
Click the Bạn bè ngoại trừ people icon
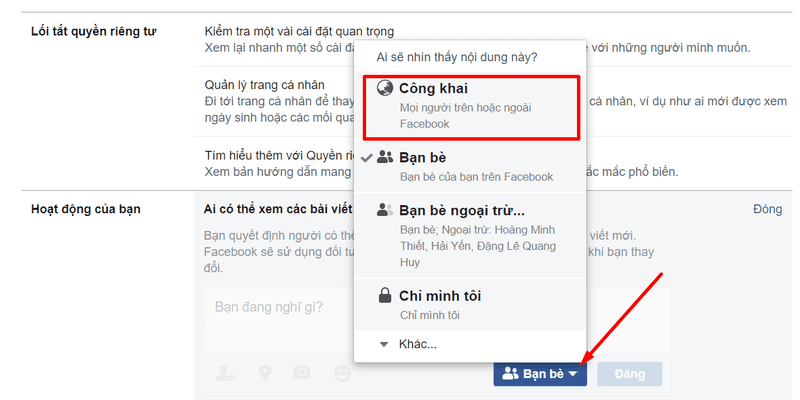[385, 209]
